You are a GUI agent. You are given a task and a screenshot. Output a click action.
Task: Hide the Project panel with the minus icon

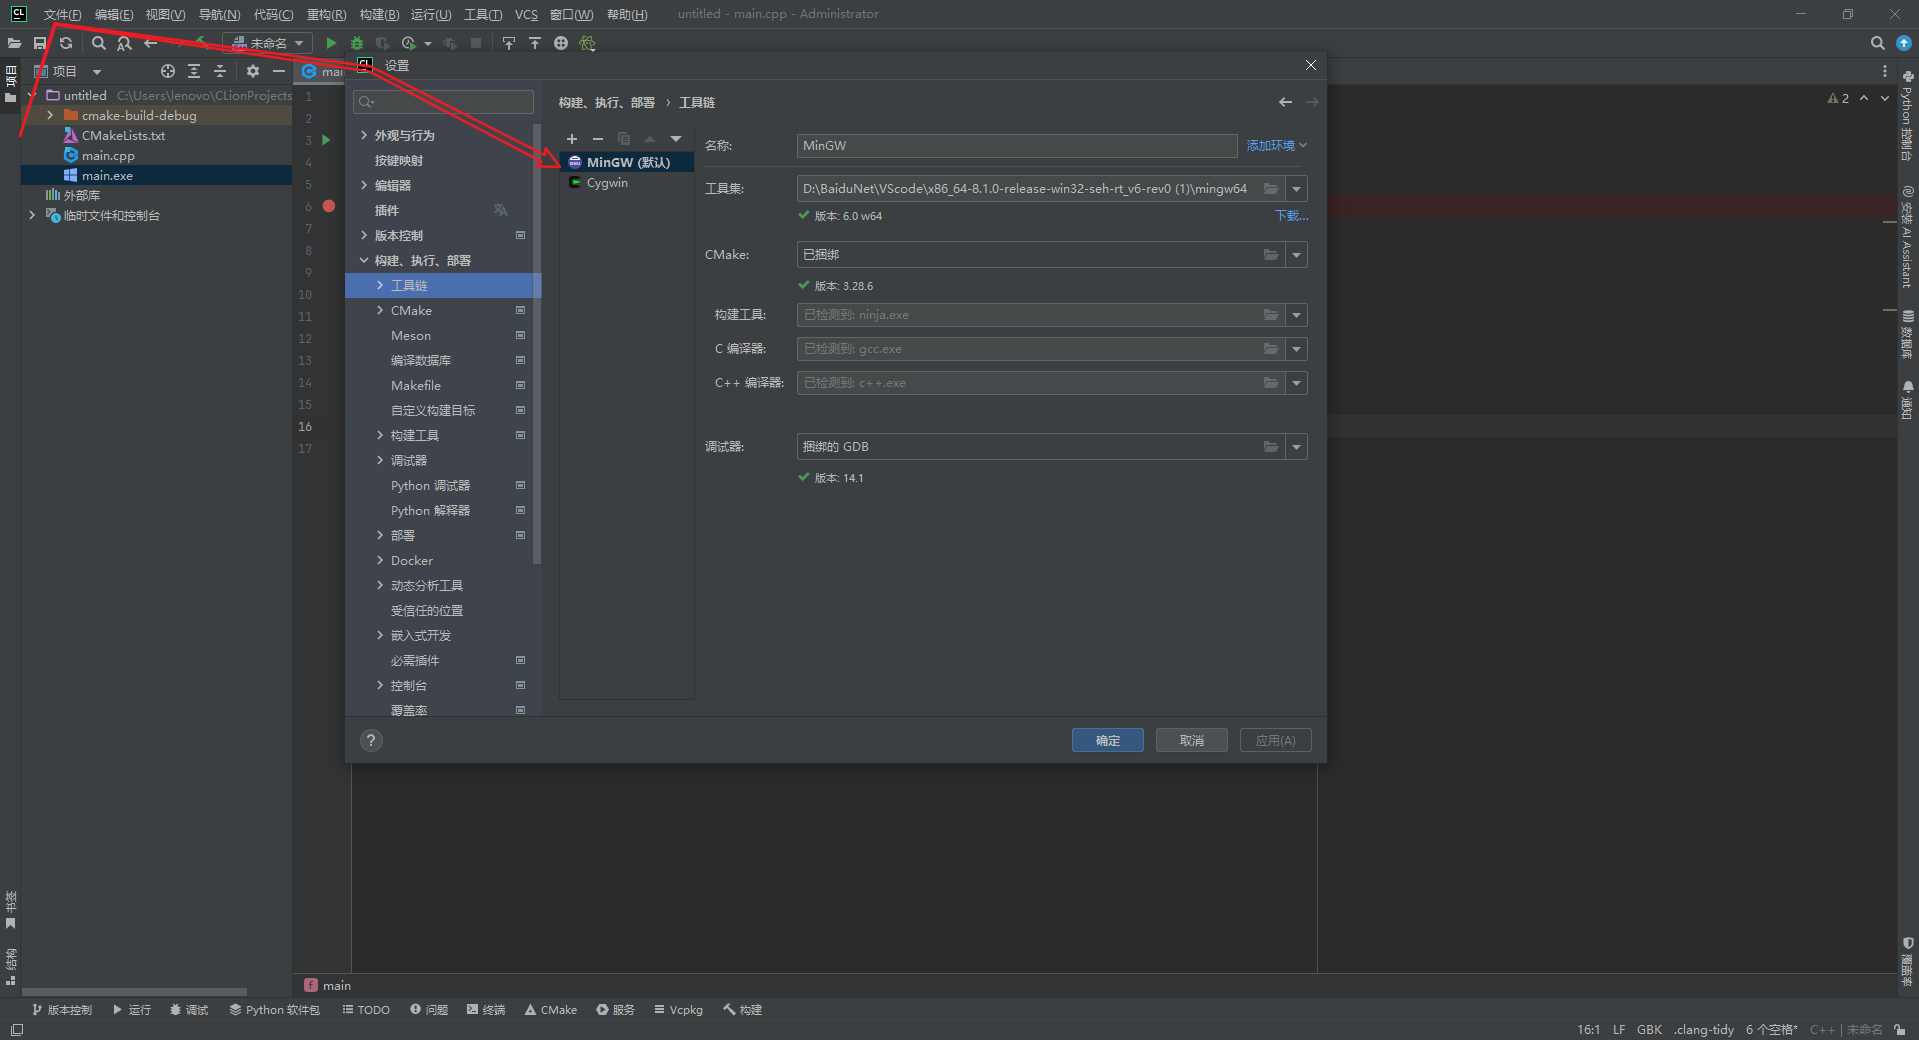279,71
